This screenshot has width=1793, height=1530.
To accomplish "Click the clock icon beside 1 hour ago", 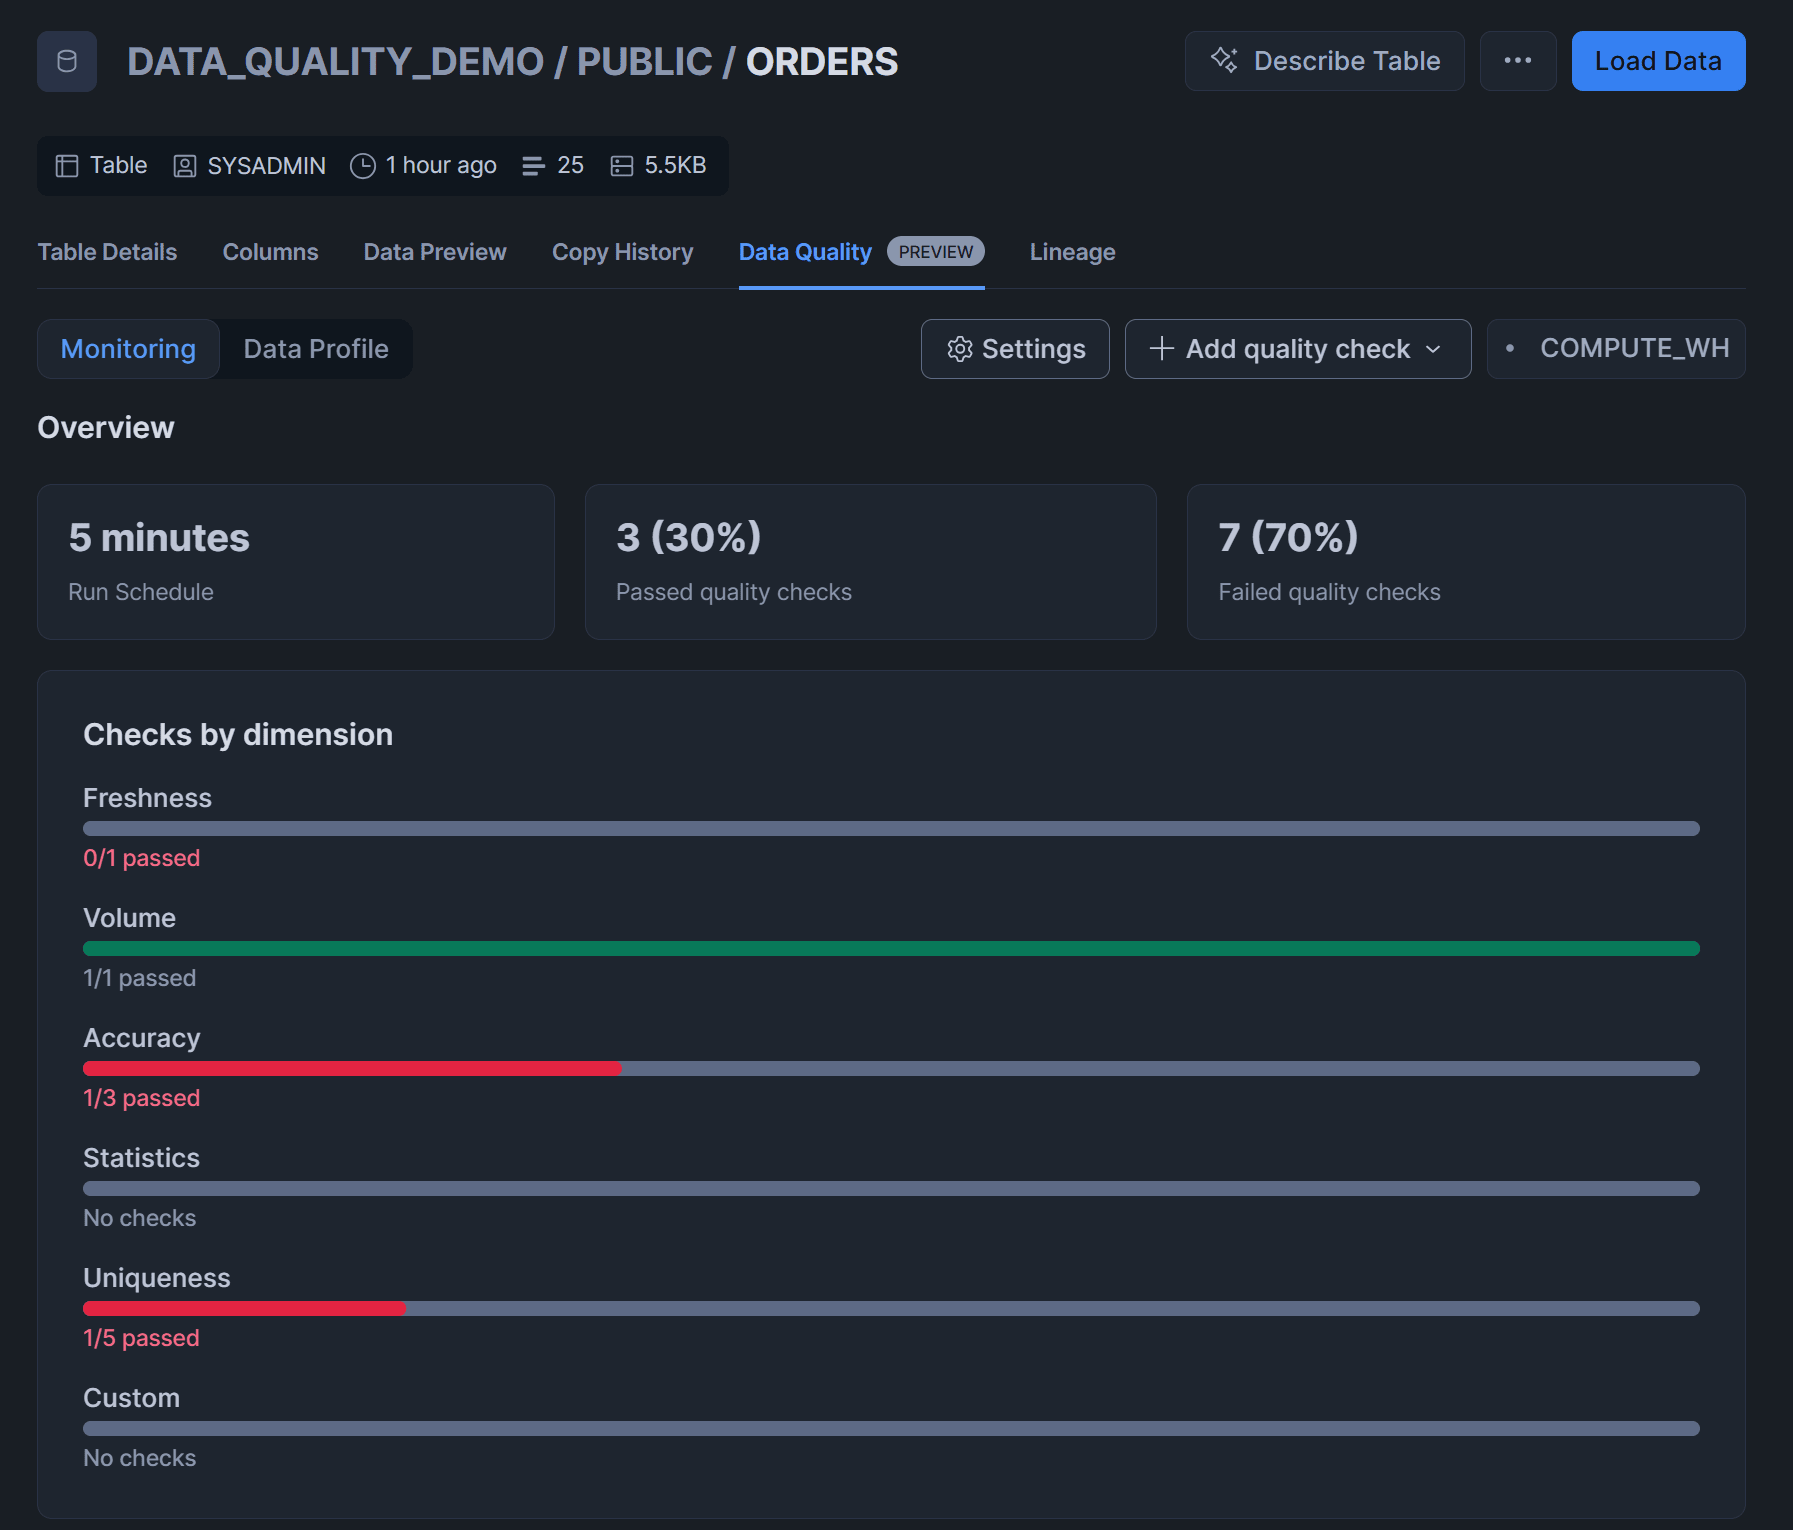I will (x=363, y=166).
